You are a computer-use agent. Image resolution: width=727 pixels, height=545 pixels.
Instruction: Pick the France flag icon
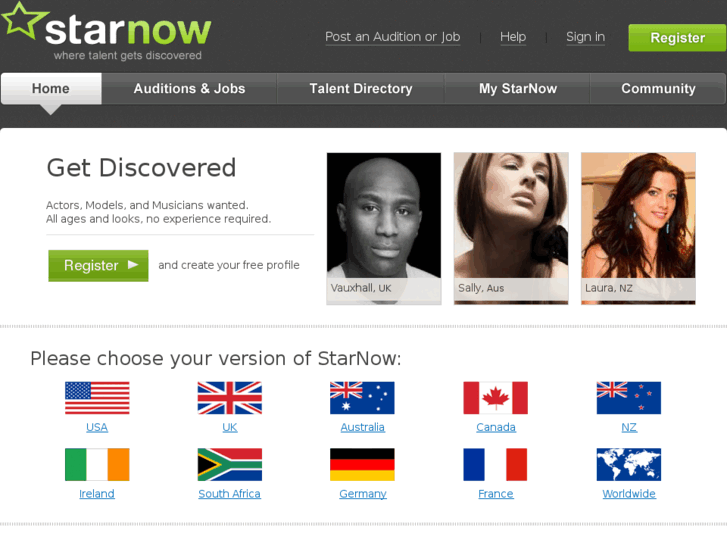(495, 464)
